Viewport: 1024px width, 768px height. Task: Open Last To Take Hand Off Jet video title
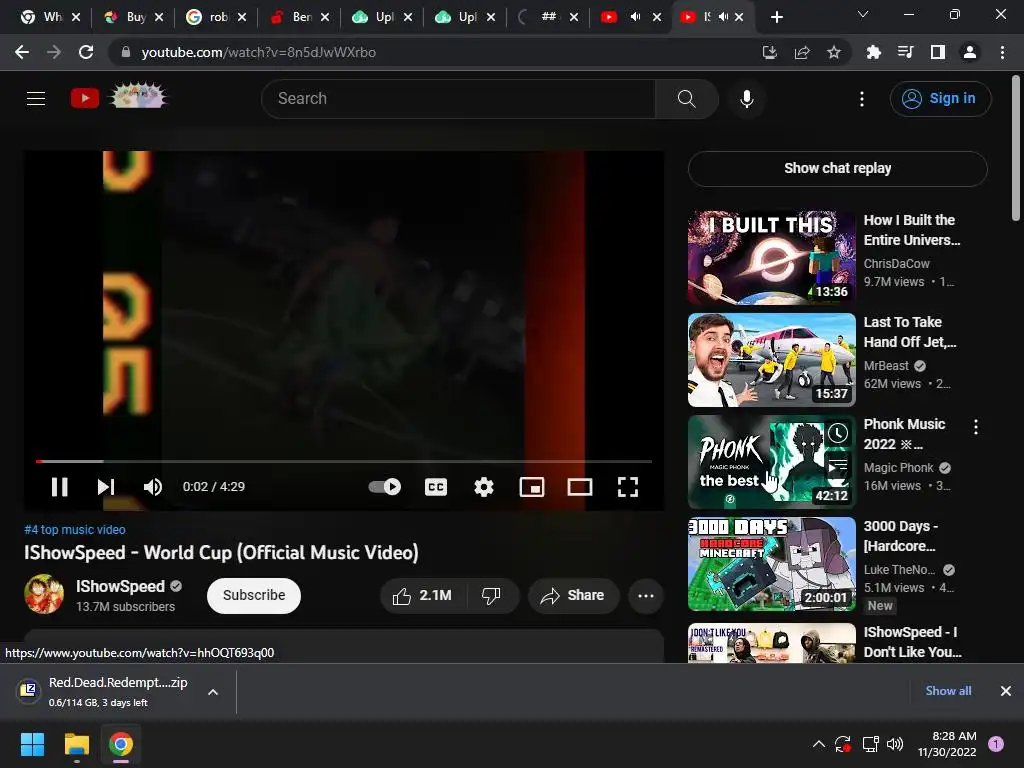pyautogui.click(x=910, y=332)
